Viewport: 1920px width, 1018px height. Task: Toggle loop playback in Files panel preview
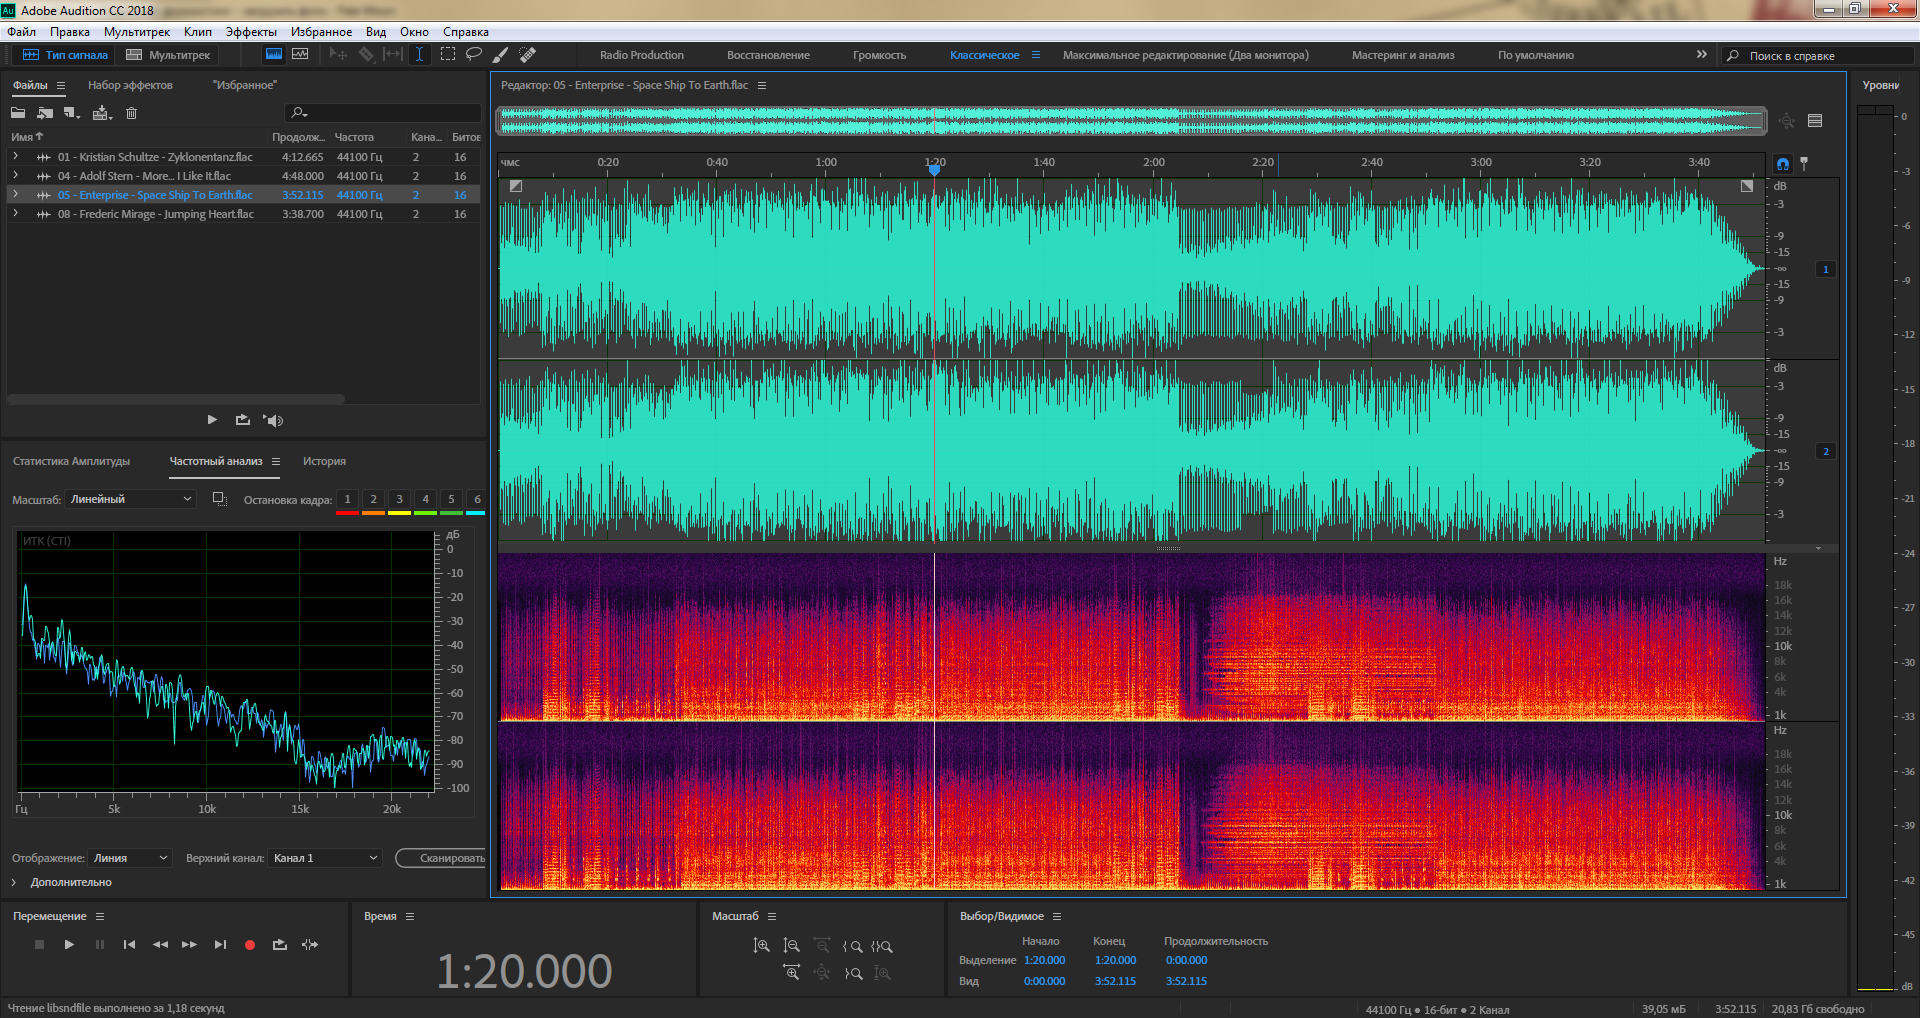click(x=243, y=420)
